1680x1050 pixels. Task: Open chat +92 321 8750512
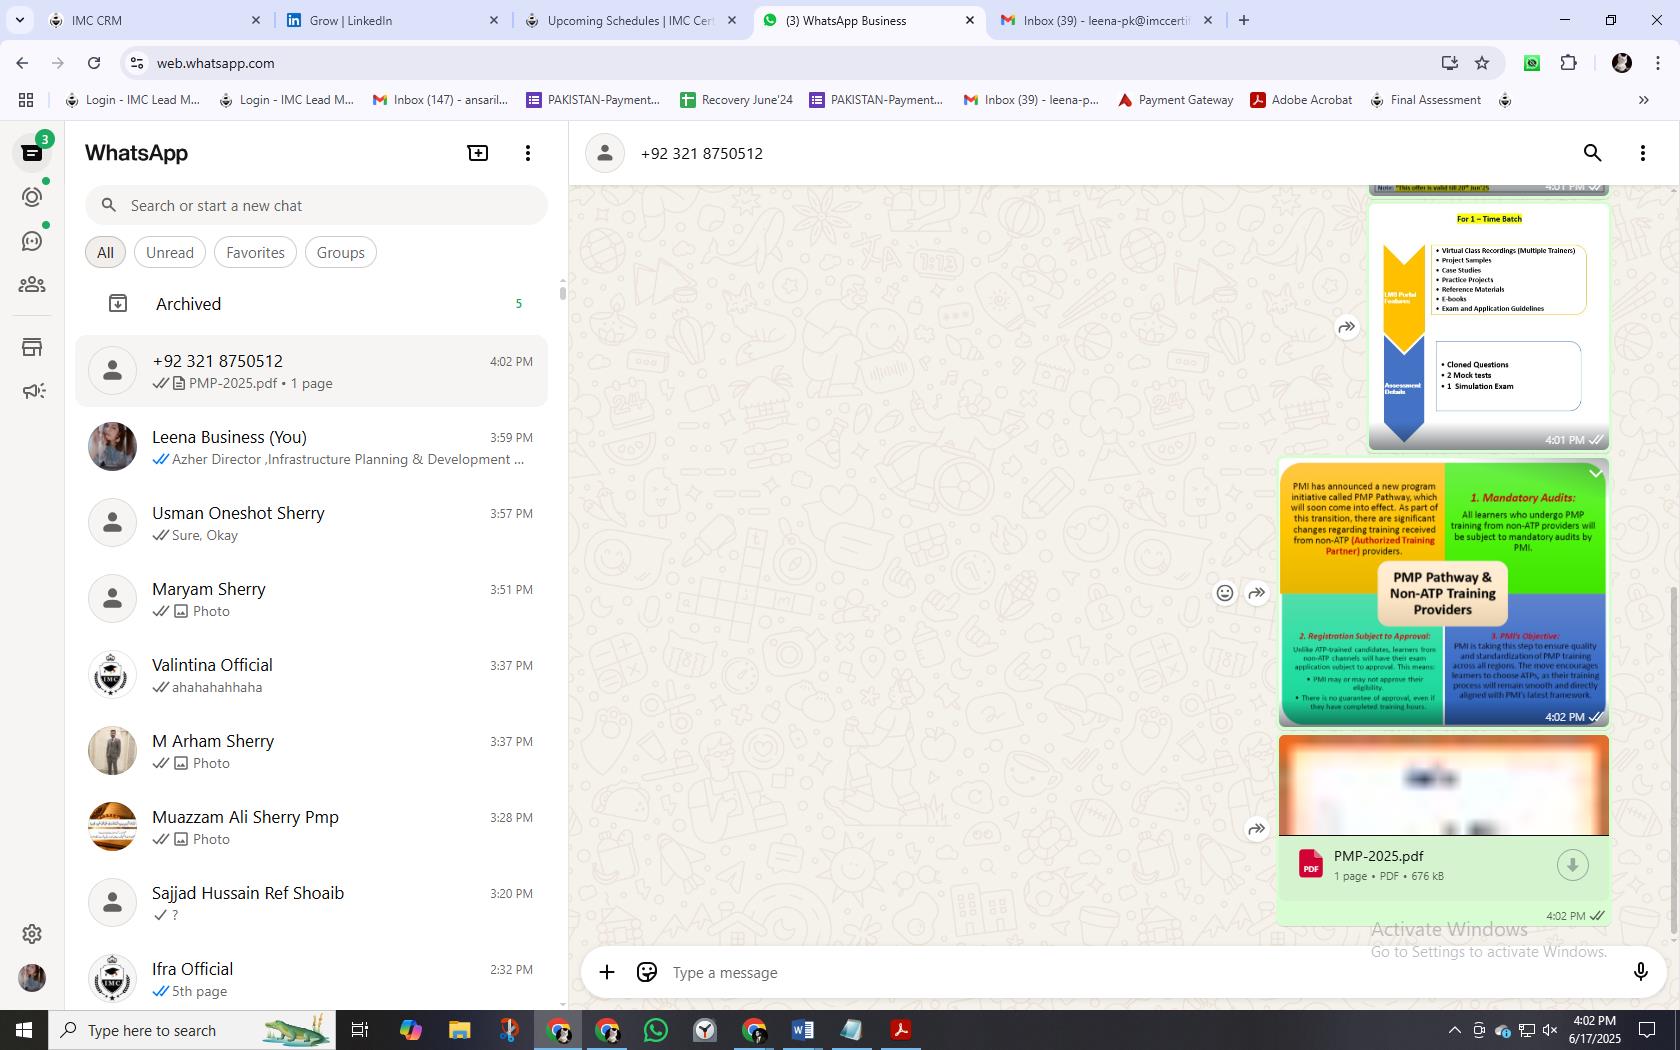pyautogui.click(x=311, y=371)
